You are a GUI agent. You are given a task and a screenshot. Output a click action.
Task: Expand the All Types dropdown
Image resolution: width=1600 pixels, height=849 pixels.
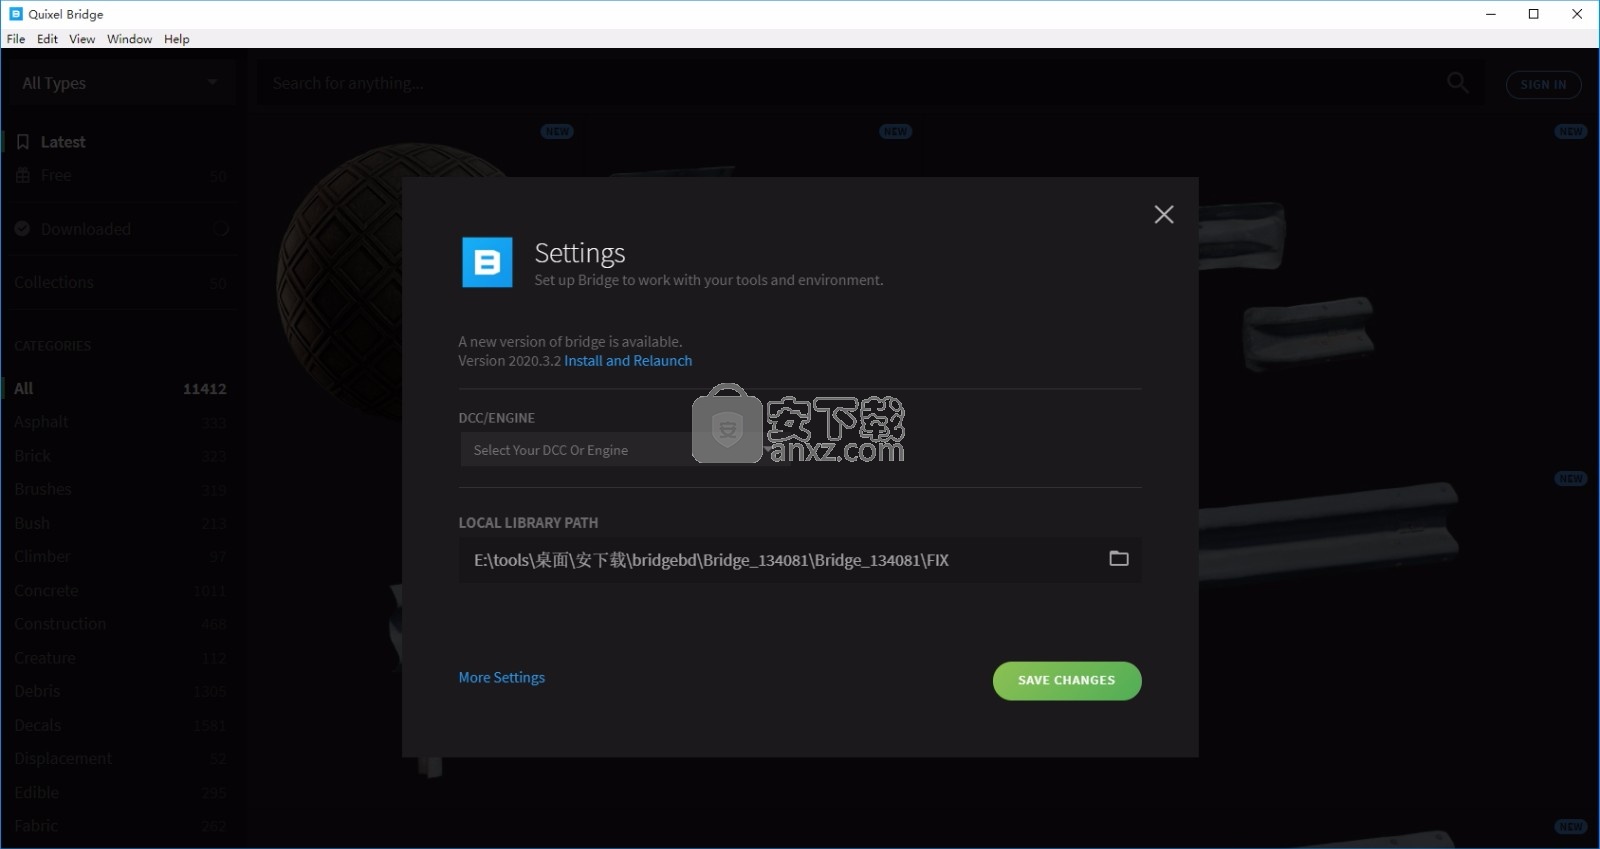(124, 83)
